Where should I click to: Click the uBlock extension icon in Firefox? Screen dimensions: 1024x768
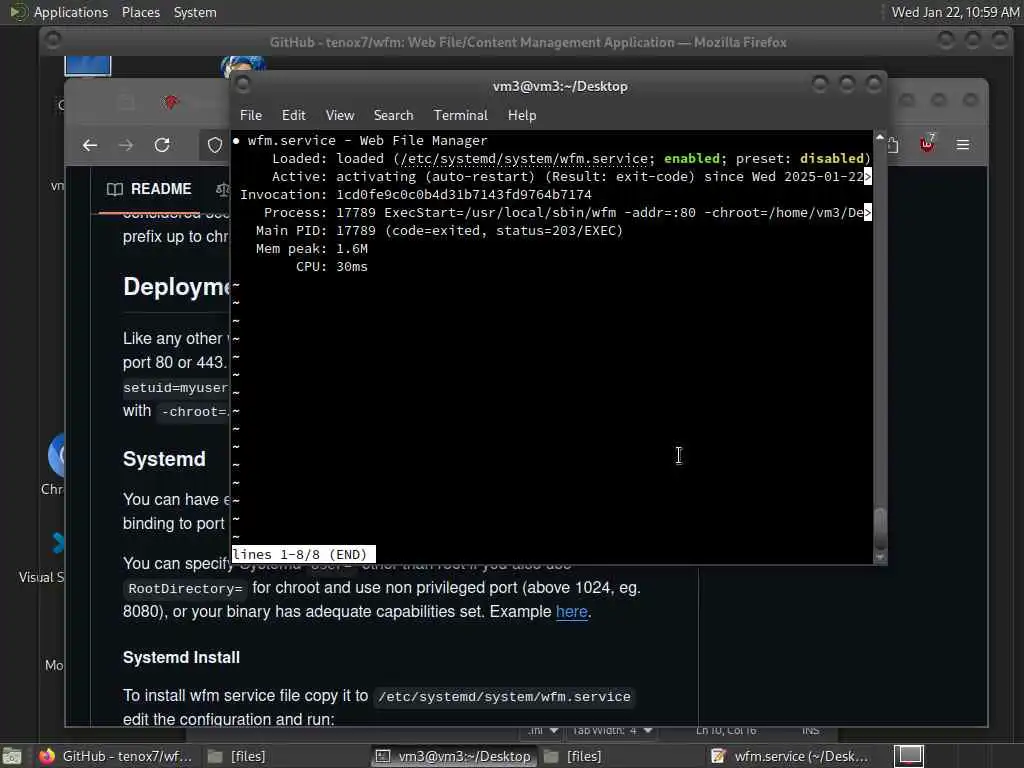pyautogui.click(x=927, y=144)
